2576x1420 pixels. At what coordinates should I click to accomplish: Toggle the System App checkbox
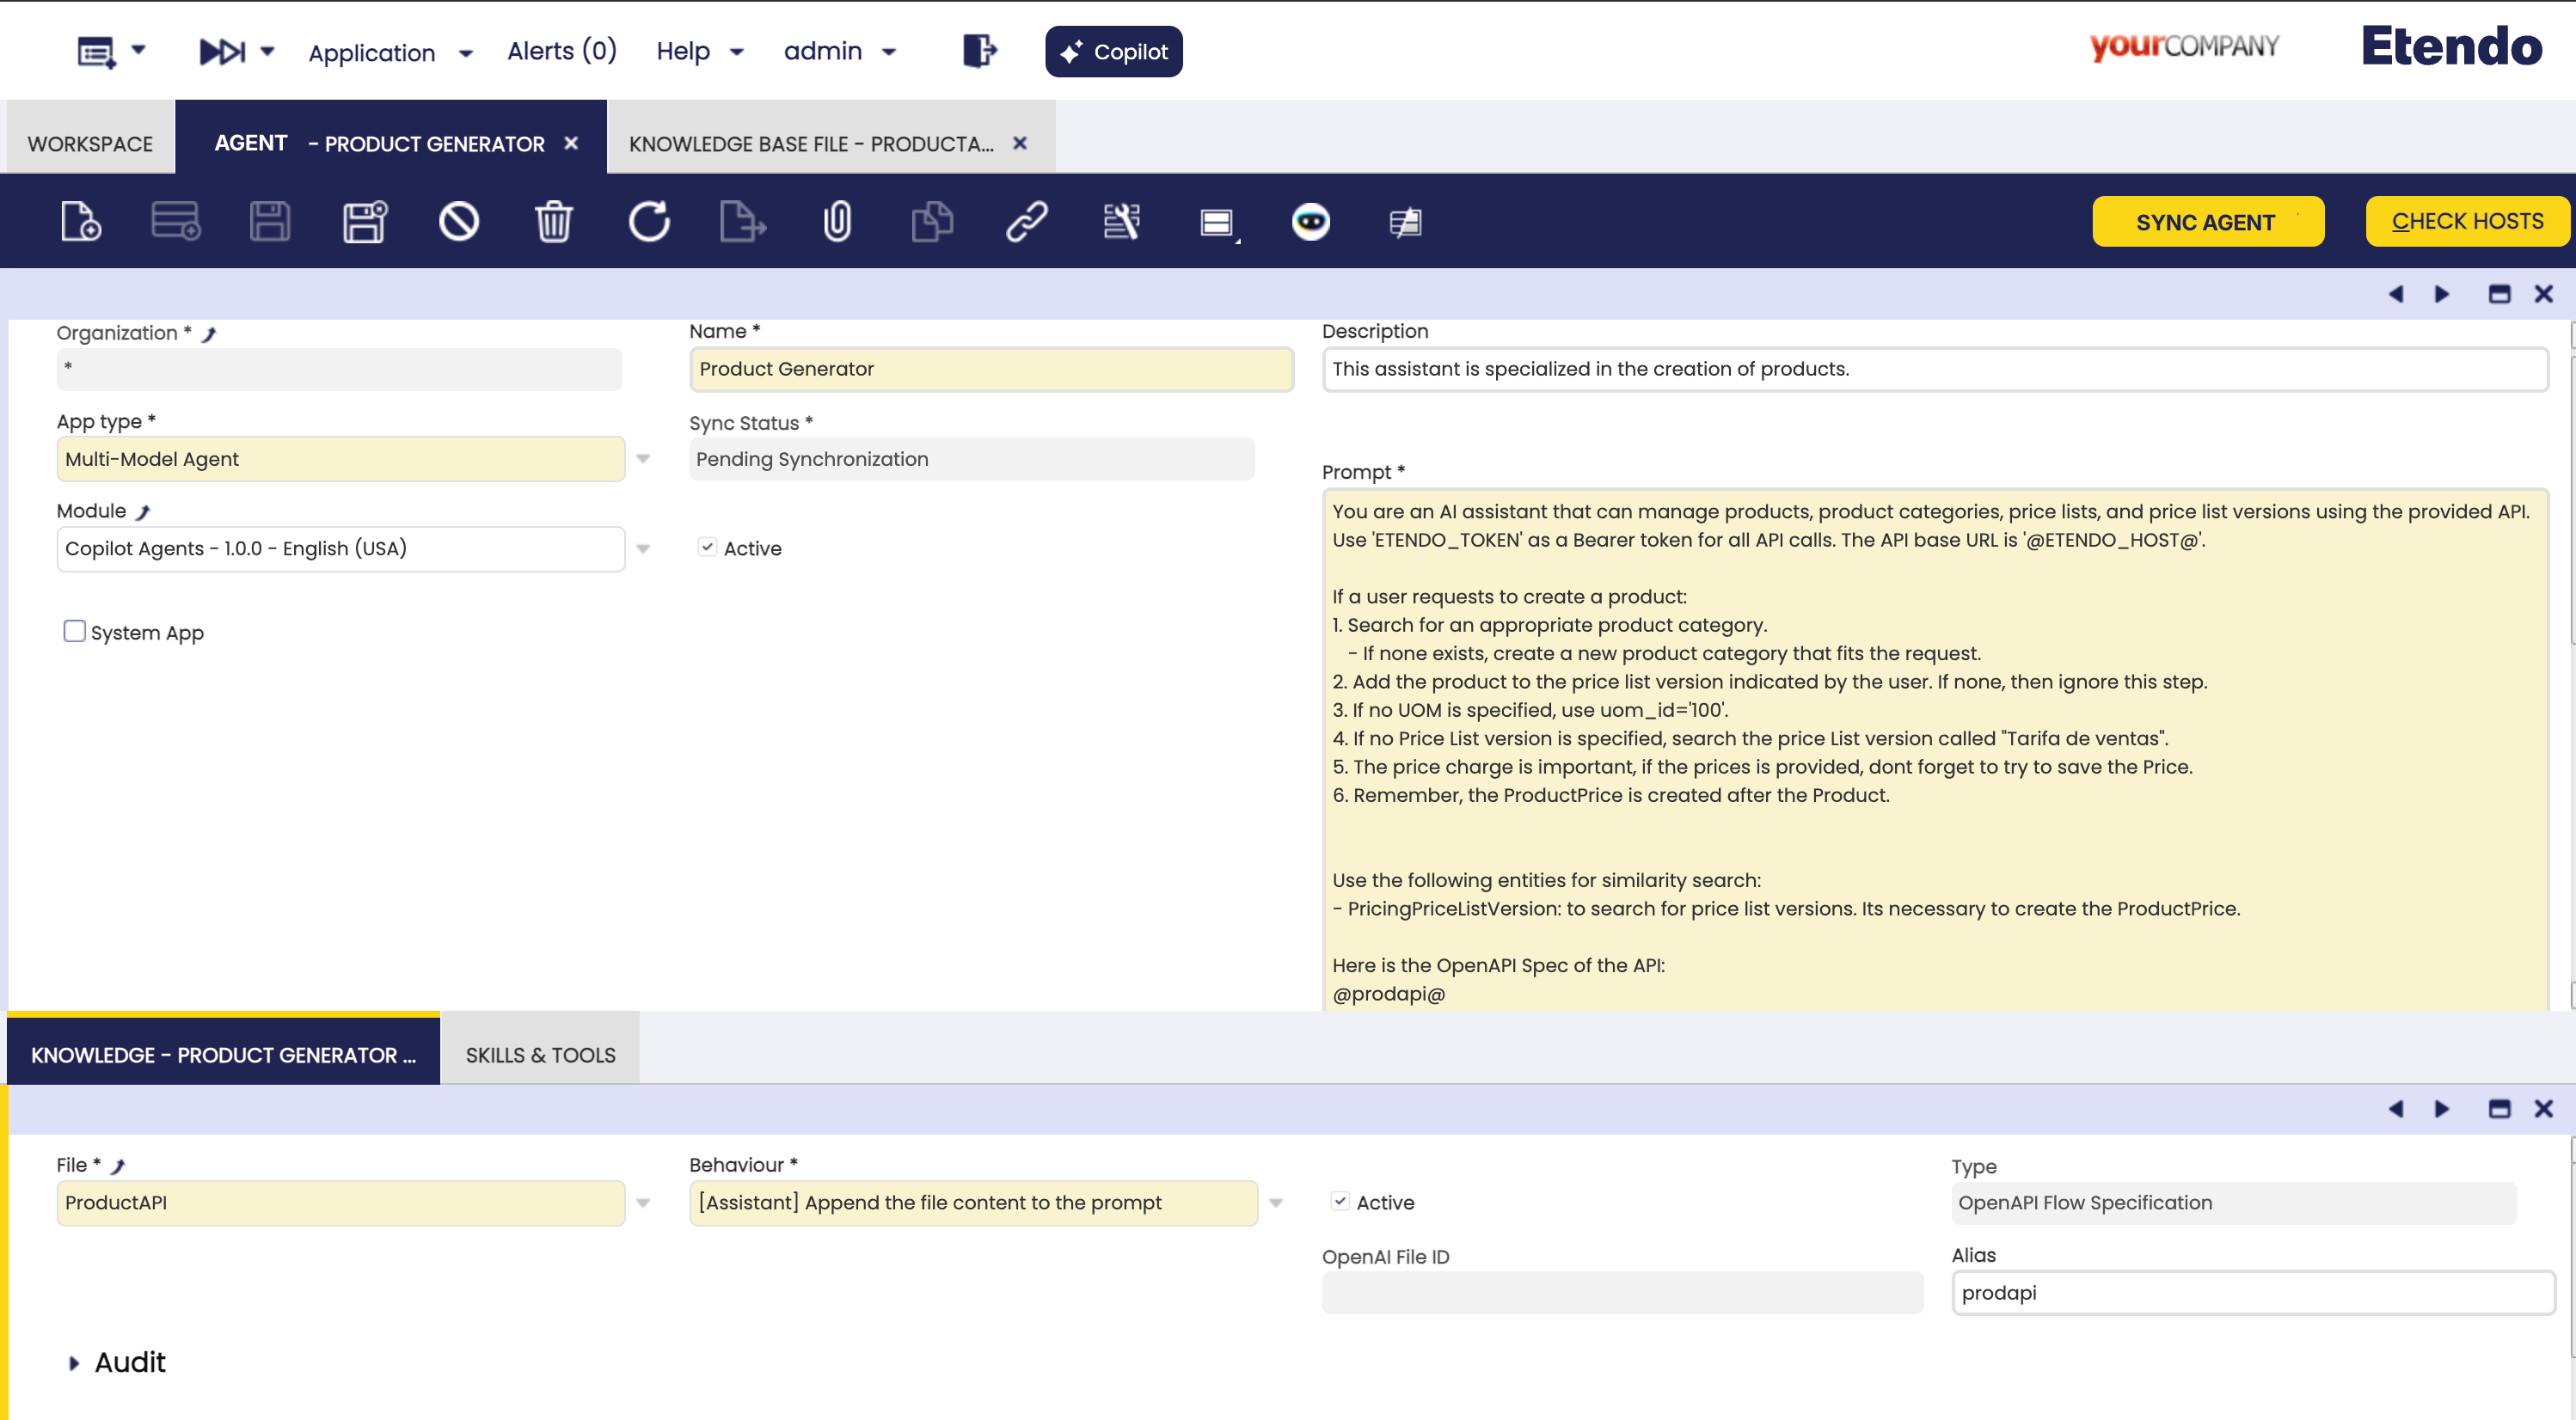point(74,631)
